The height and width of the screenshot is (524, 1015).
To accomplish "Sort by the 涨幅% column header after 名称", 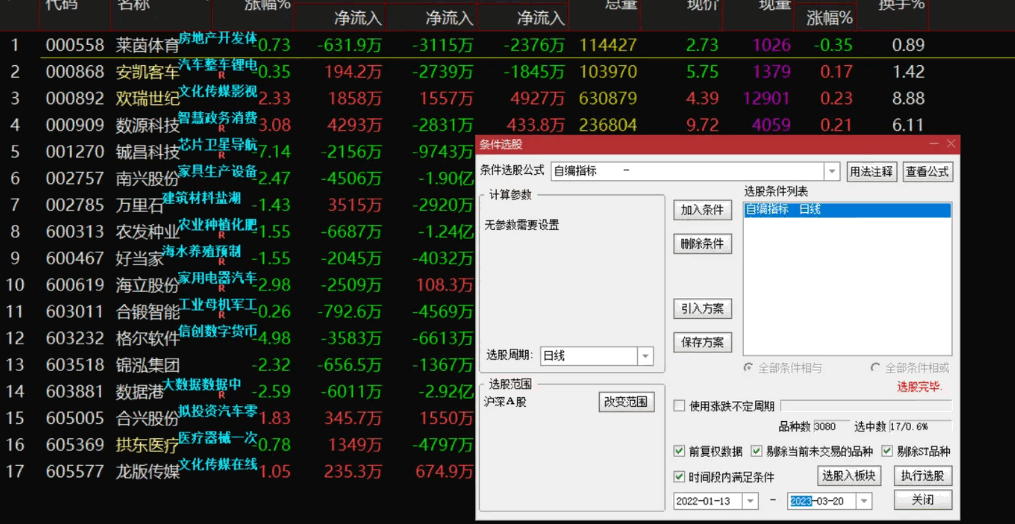I will pos(267,4).
